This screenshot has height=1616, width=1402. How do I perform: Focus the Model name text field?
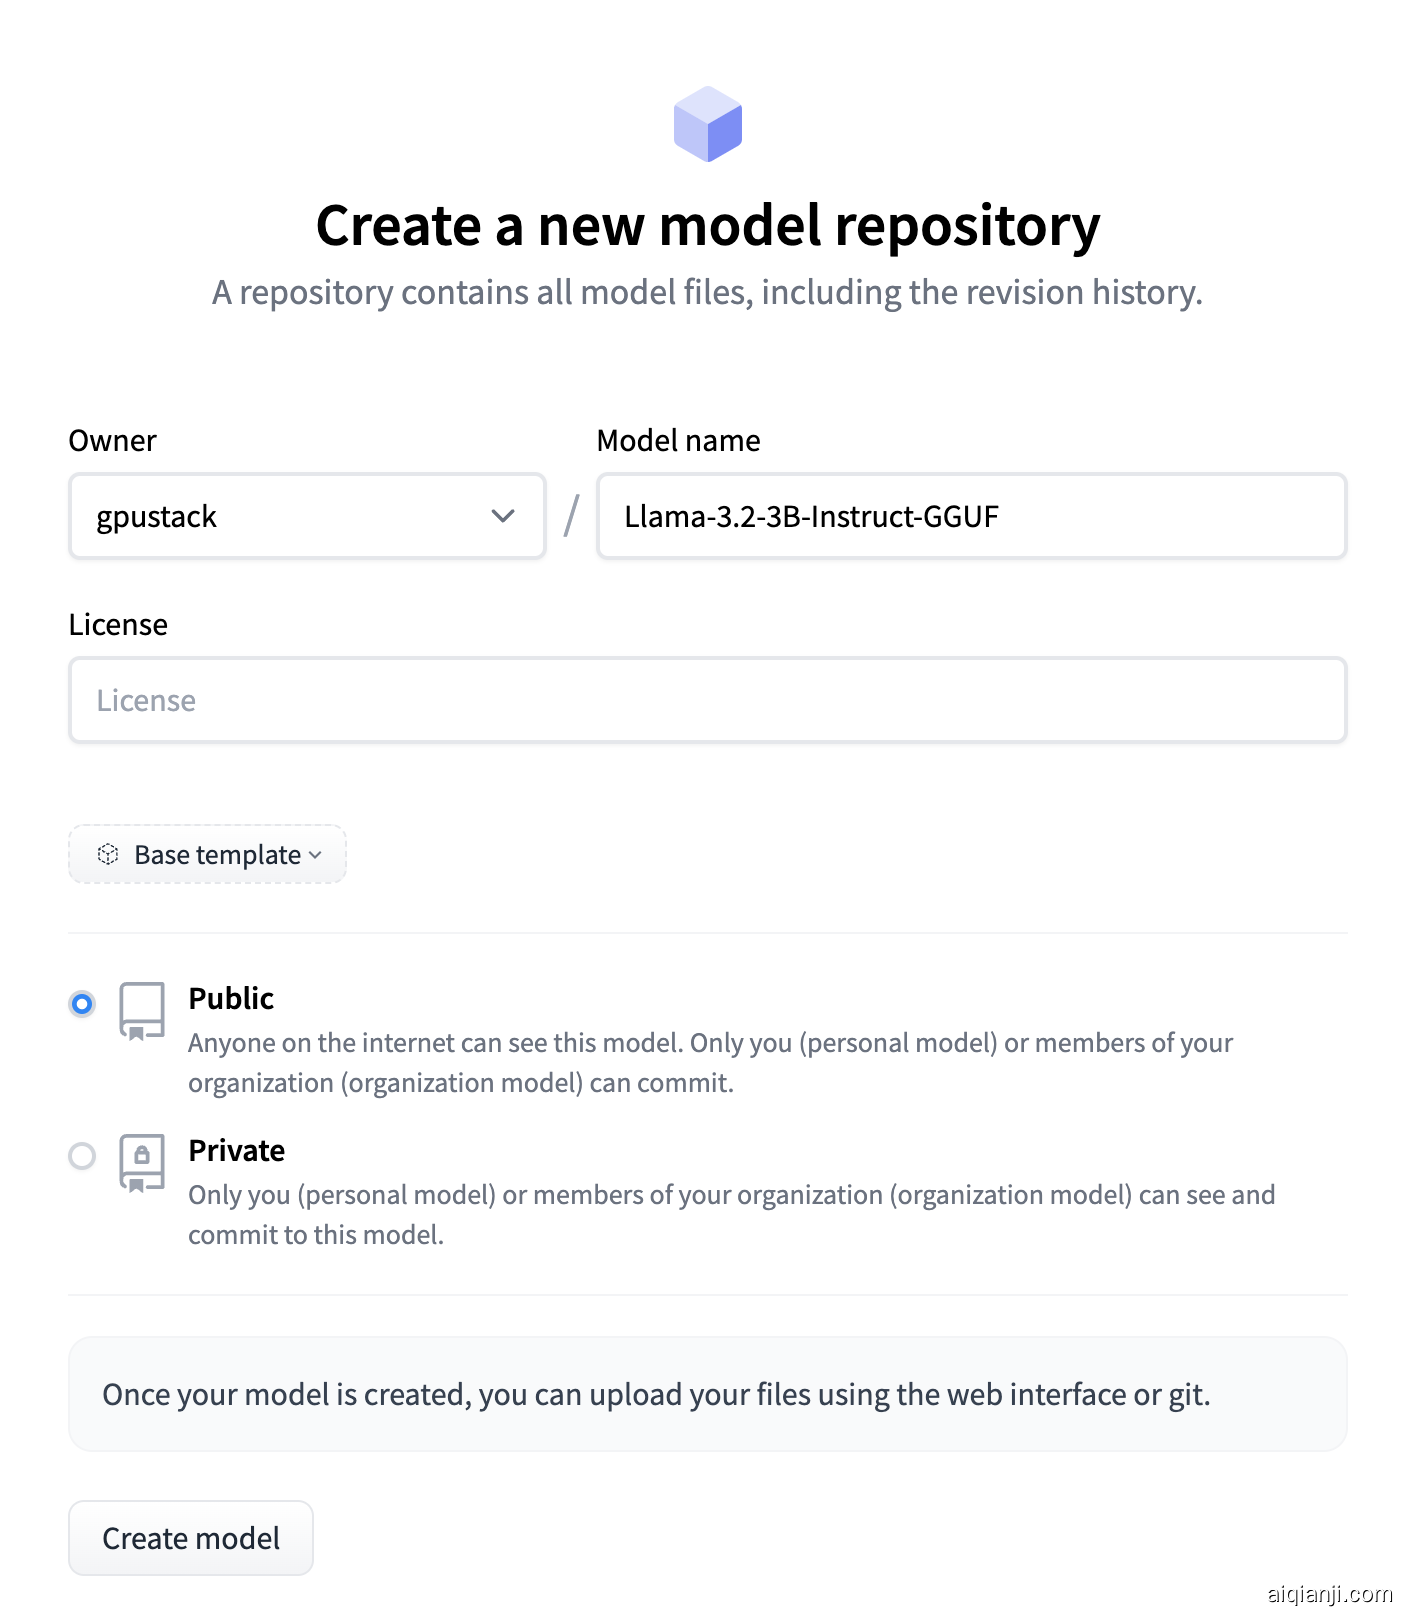pyautogui.click(x=971, y=516)
